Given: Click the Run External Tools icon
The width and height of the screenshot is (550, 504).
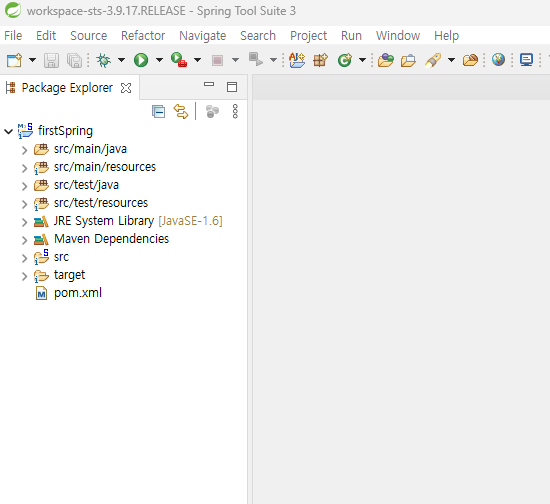Looking at the screenshot, I should pos(179,60).
